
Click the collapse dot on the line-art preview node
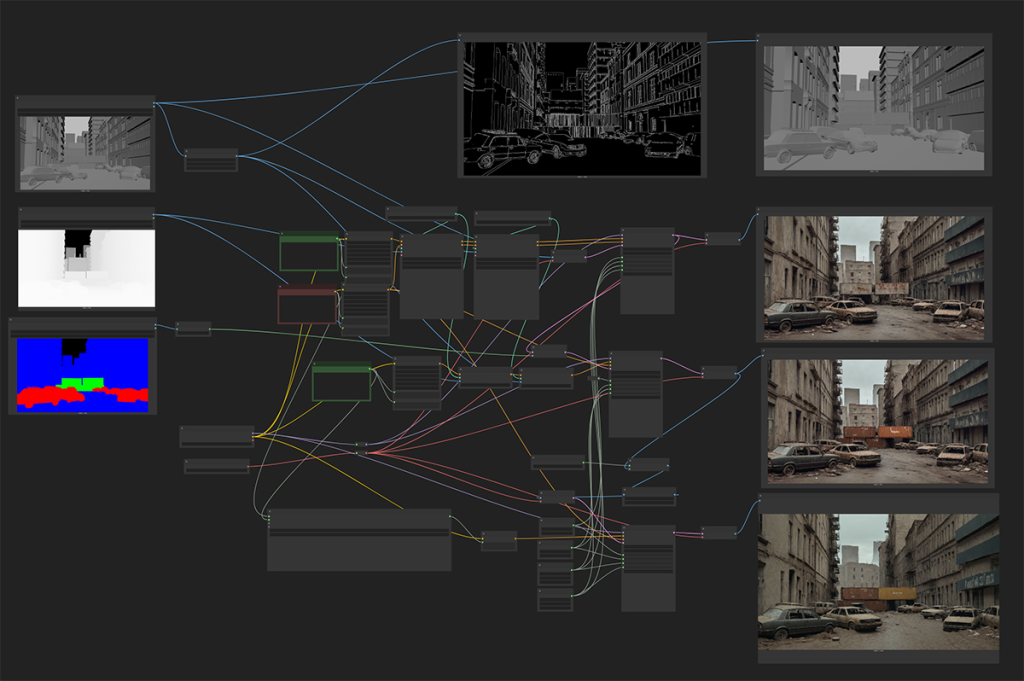click(461, 35)
